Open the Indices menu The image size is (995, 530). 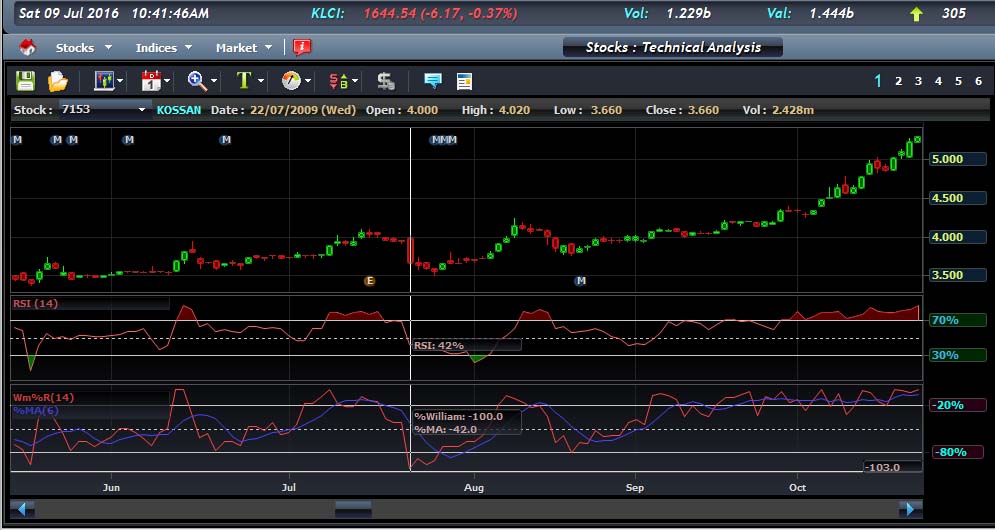pos(156,48)
